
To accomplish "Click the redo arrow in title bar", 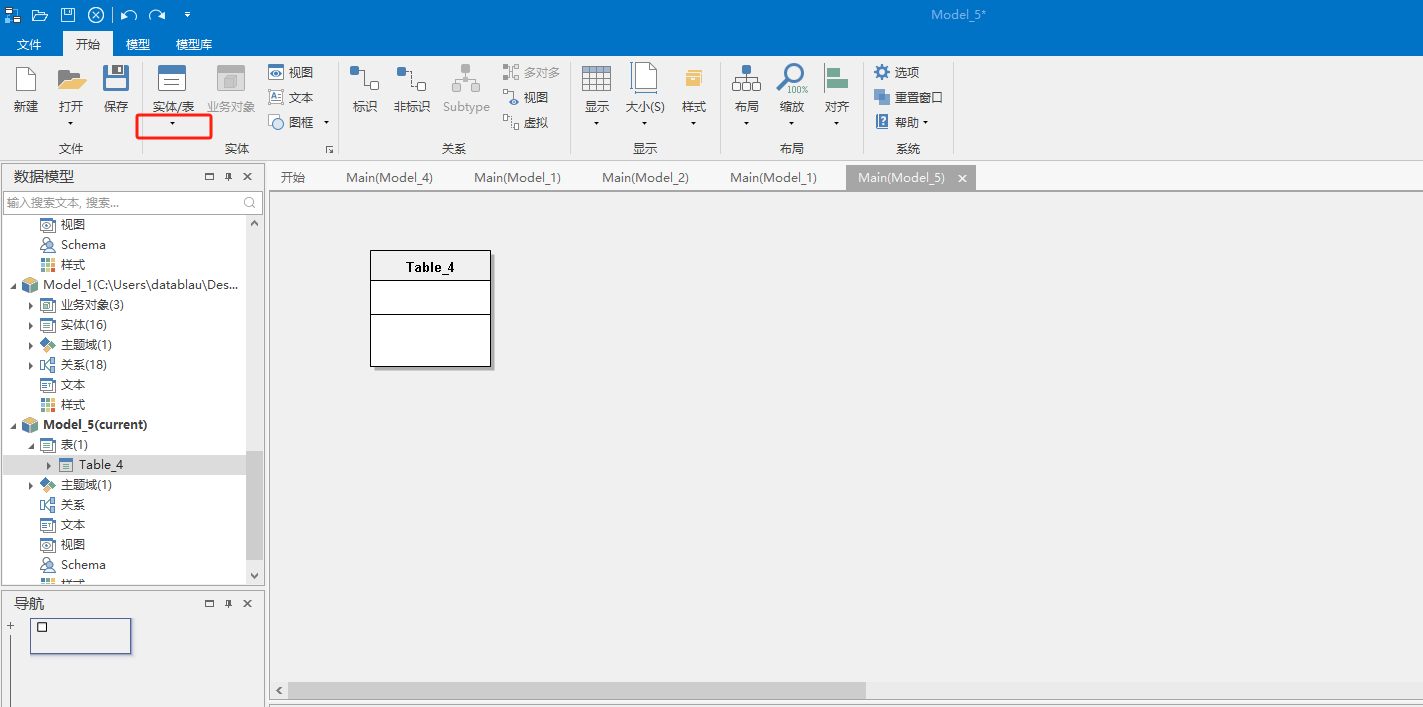I will point(157,15).
